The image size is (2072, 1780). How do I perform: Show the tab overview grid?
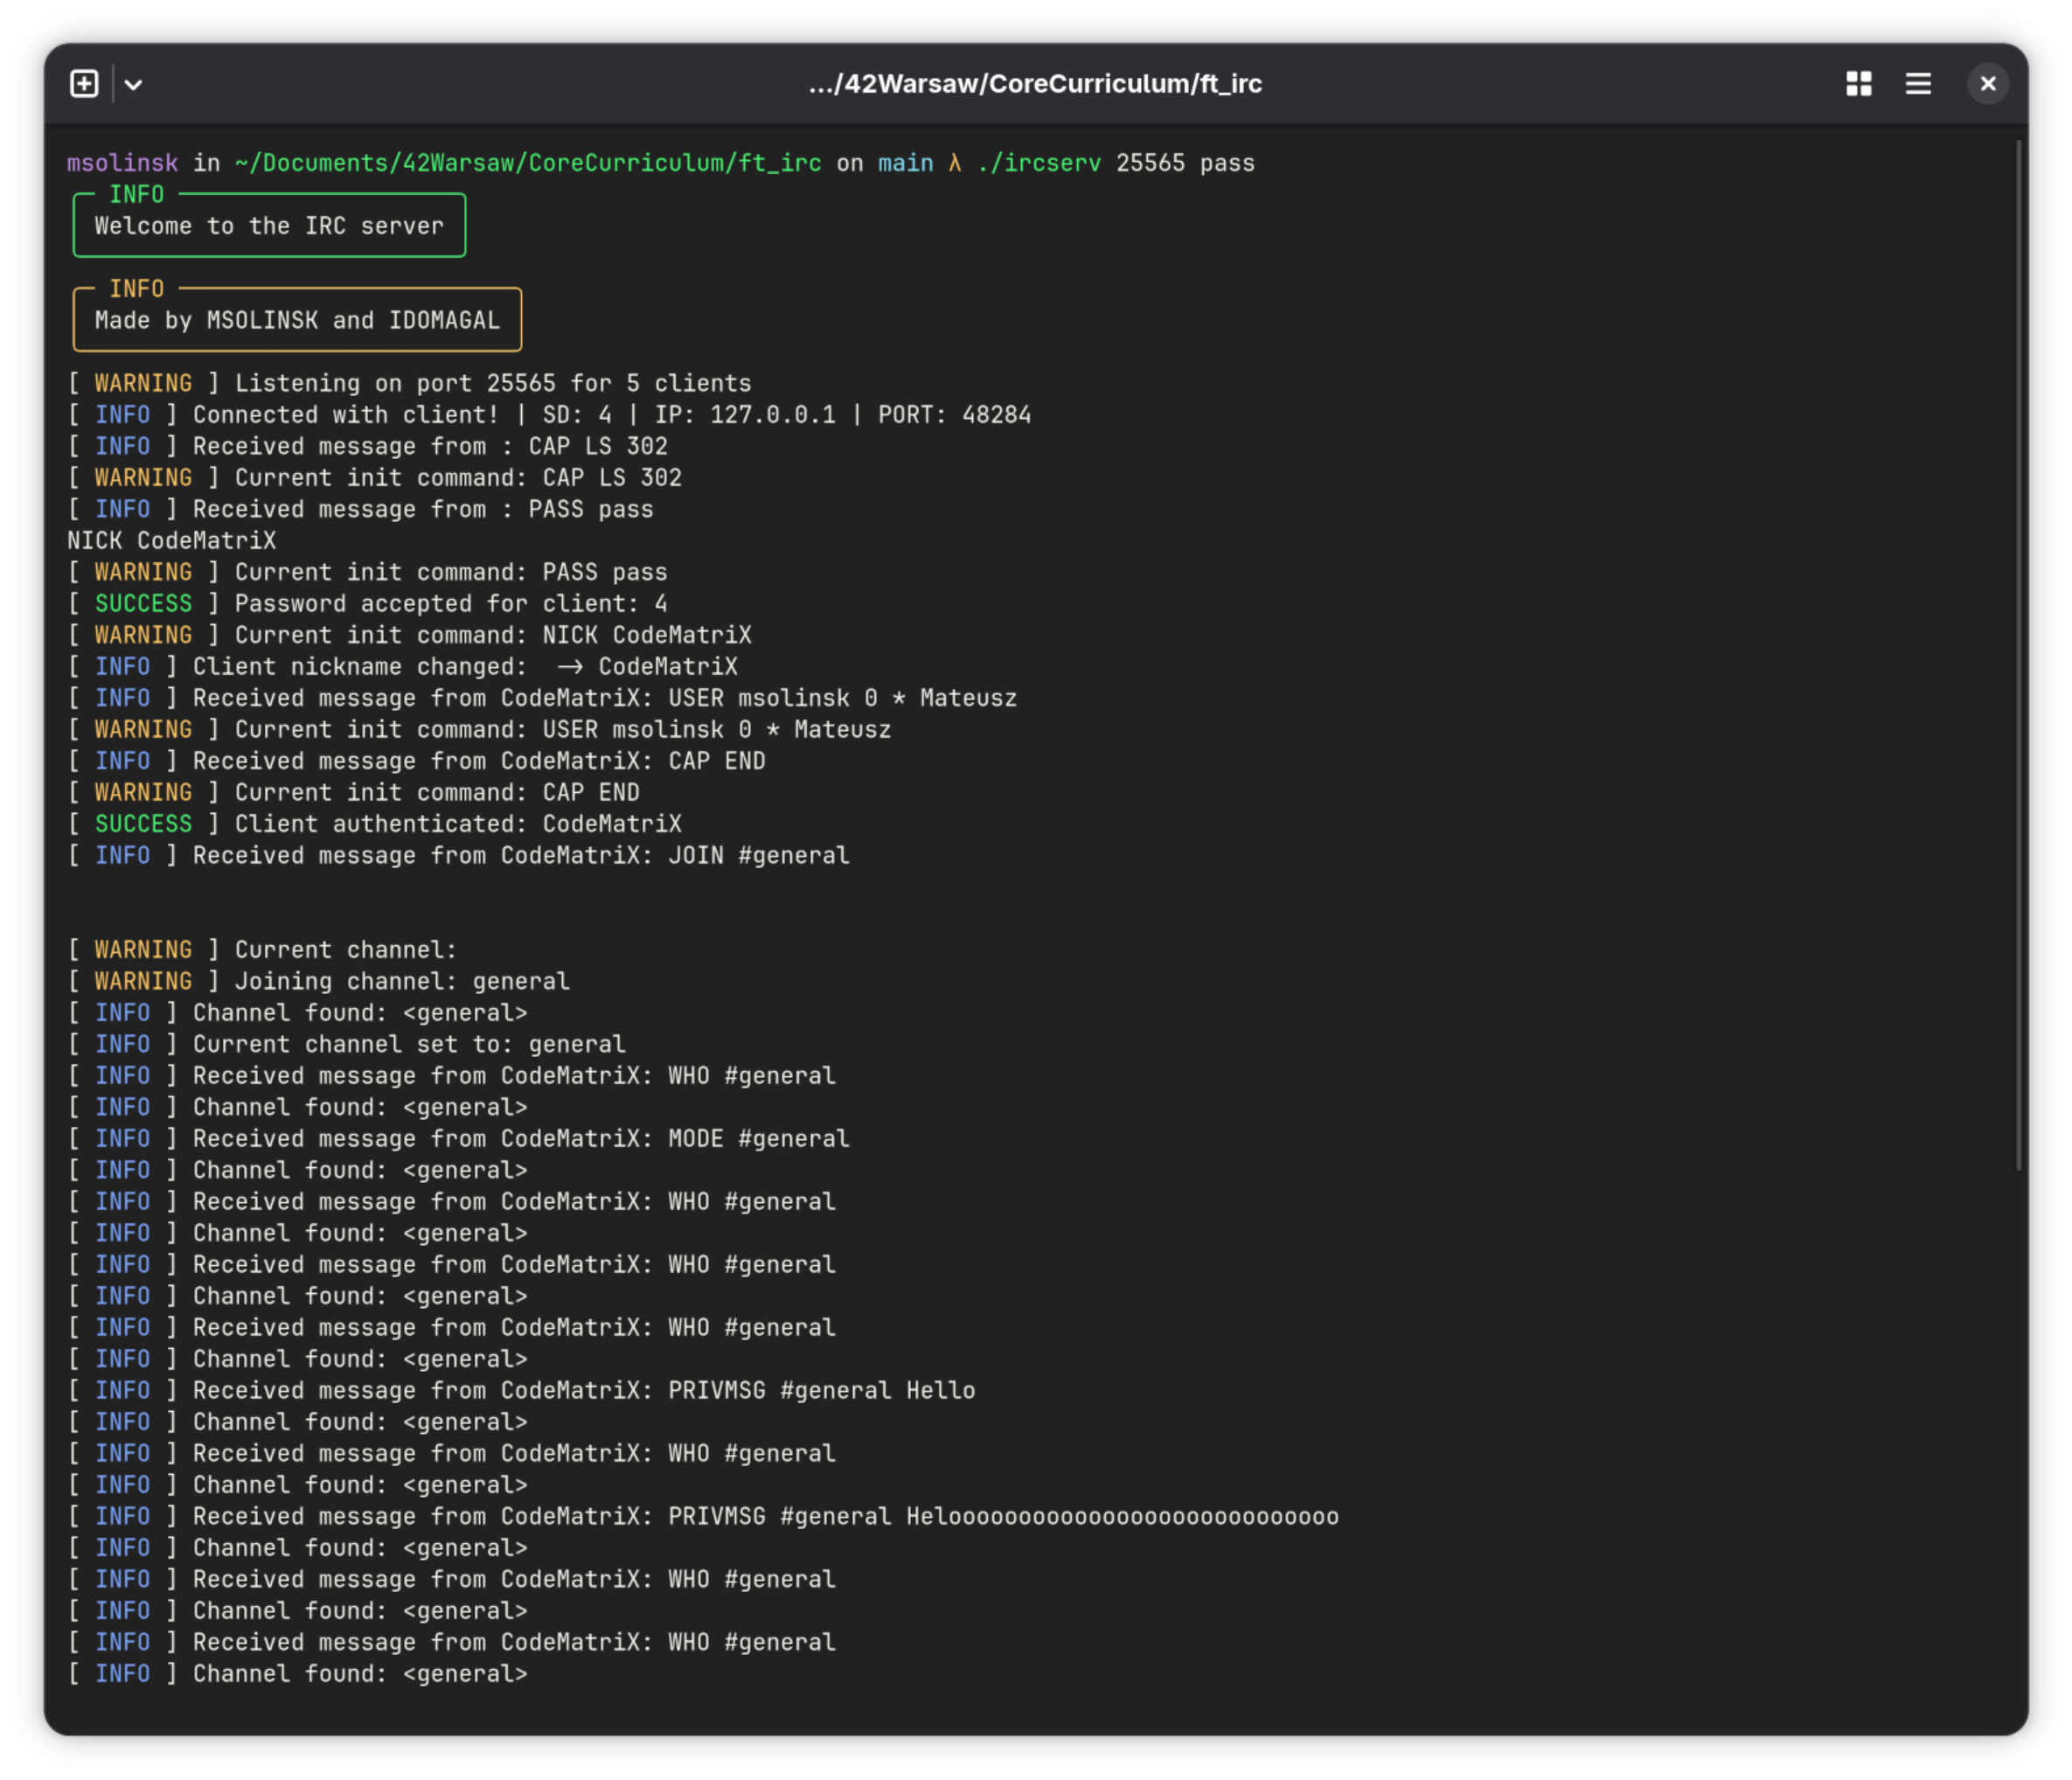point(1858,84)
